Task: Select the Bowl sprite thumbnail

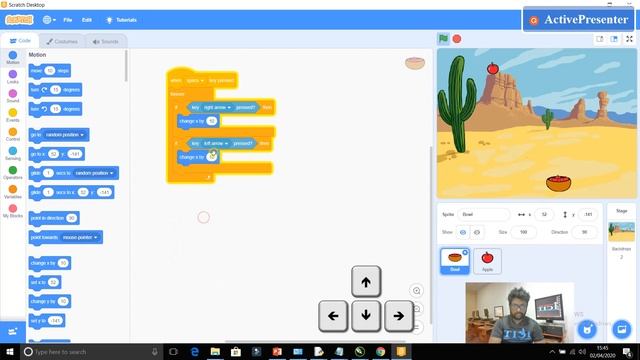Action: [455, 261]
